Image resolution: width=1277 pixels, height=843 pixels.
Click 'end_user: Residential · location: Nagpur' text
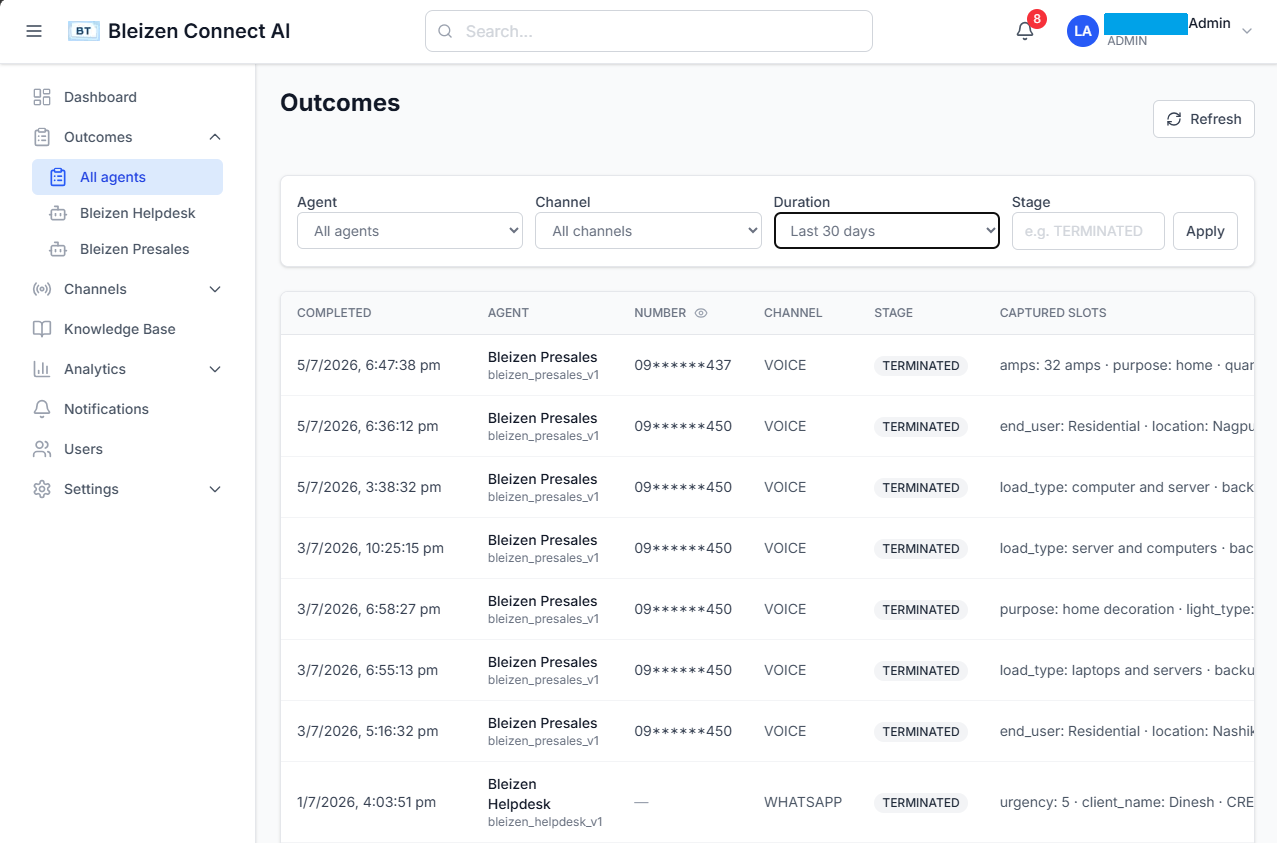[1127, 426]
